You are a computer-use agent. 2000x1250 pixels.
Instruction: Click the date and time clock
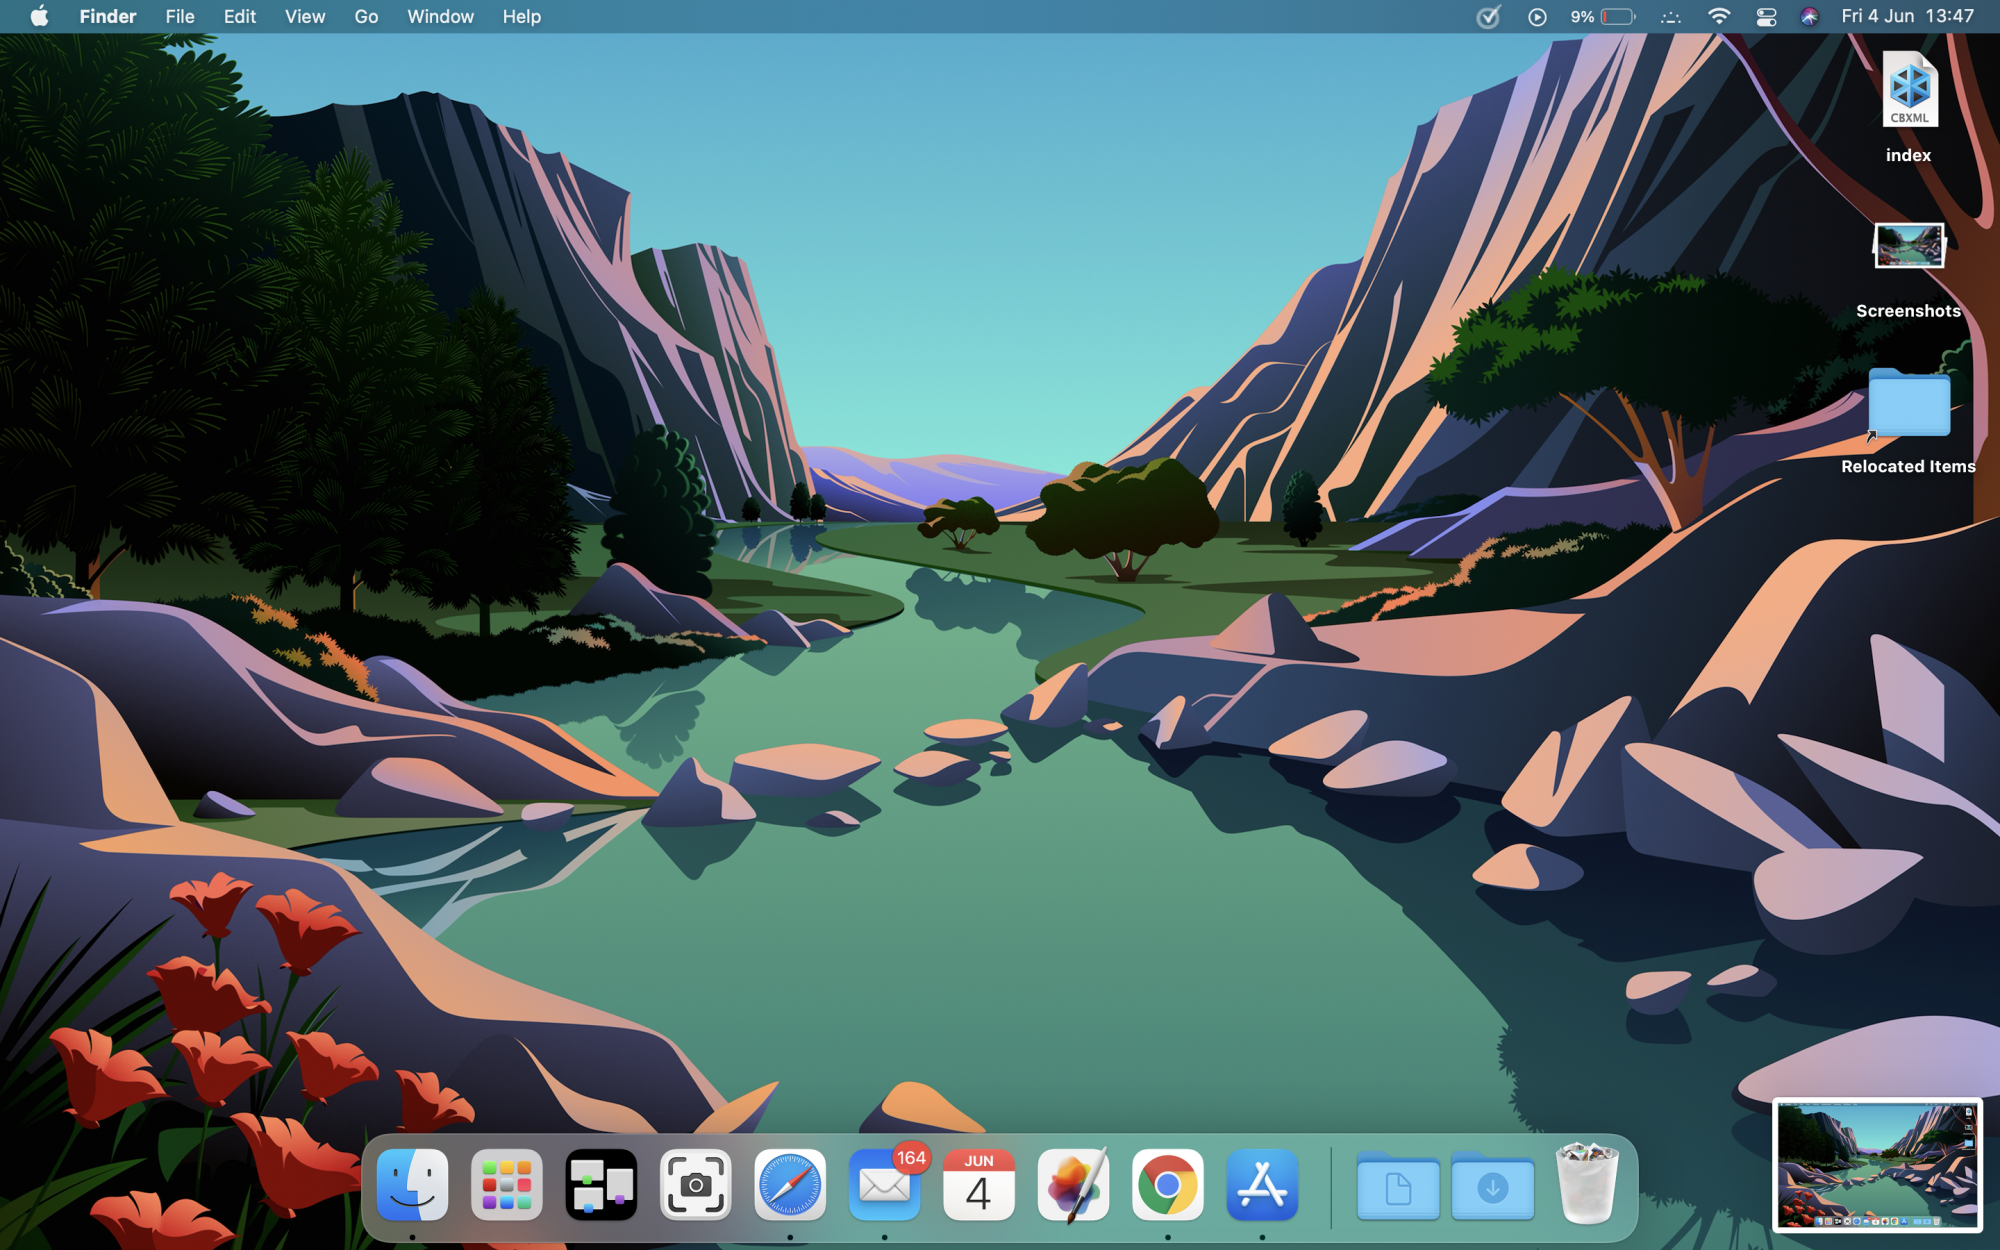tap(1907, 17)
